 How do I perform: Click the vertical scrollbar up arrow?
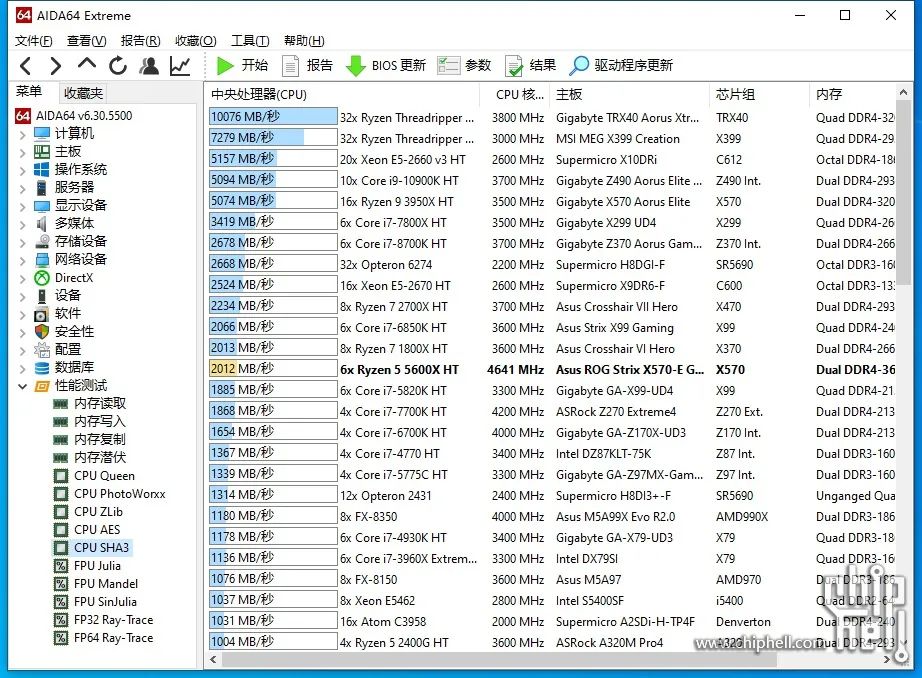pyautogui.click(x=904, y=92)
